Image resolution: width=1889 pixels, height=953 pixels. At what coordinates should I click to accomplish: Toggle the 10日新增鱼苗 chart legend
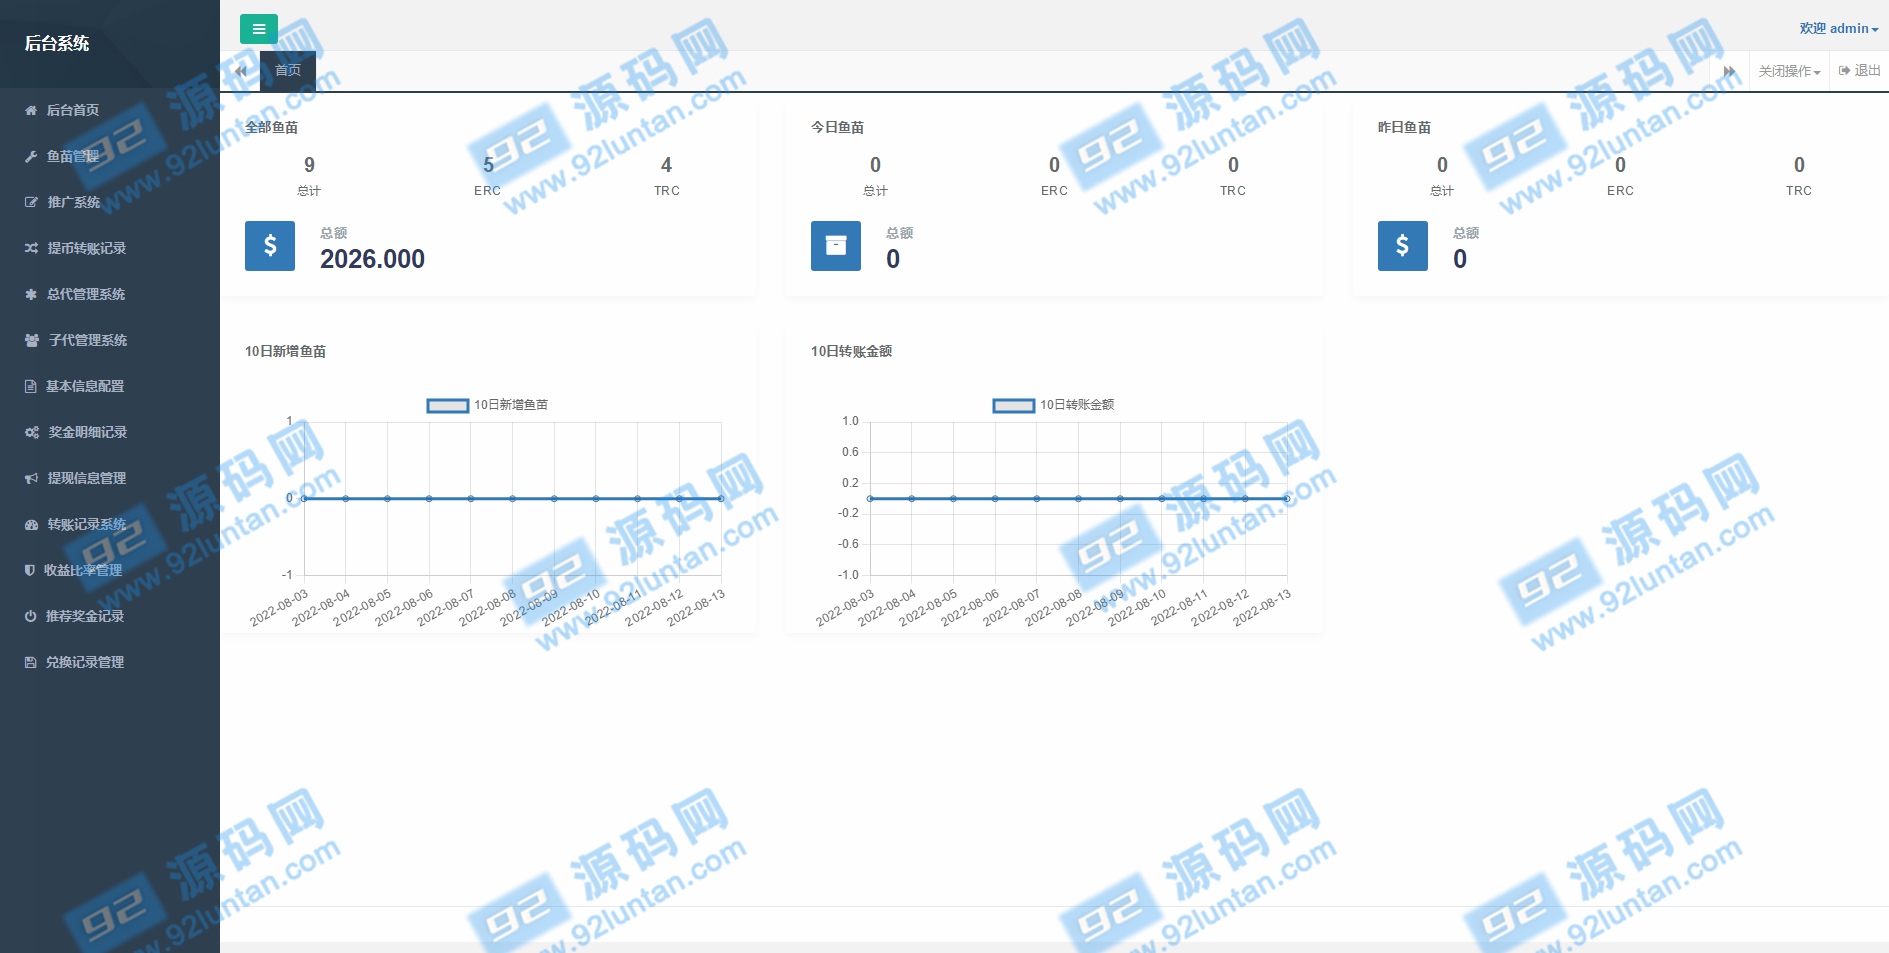tap(488, 405)
